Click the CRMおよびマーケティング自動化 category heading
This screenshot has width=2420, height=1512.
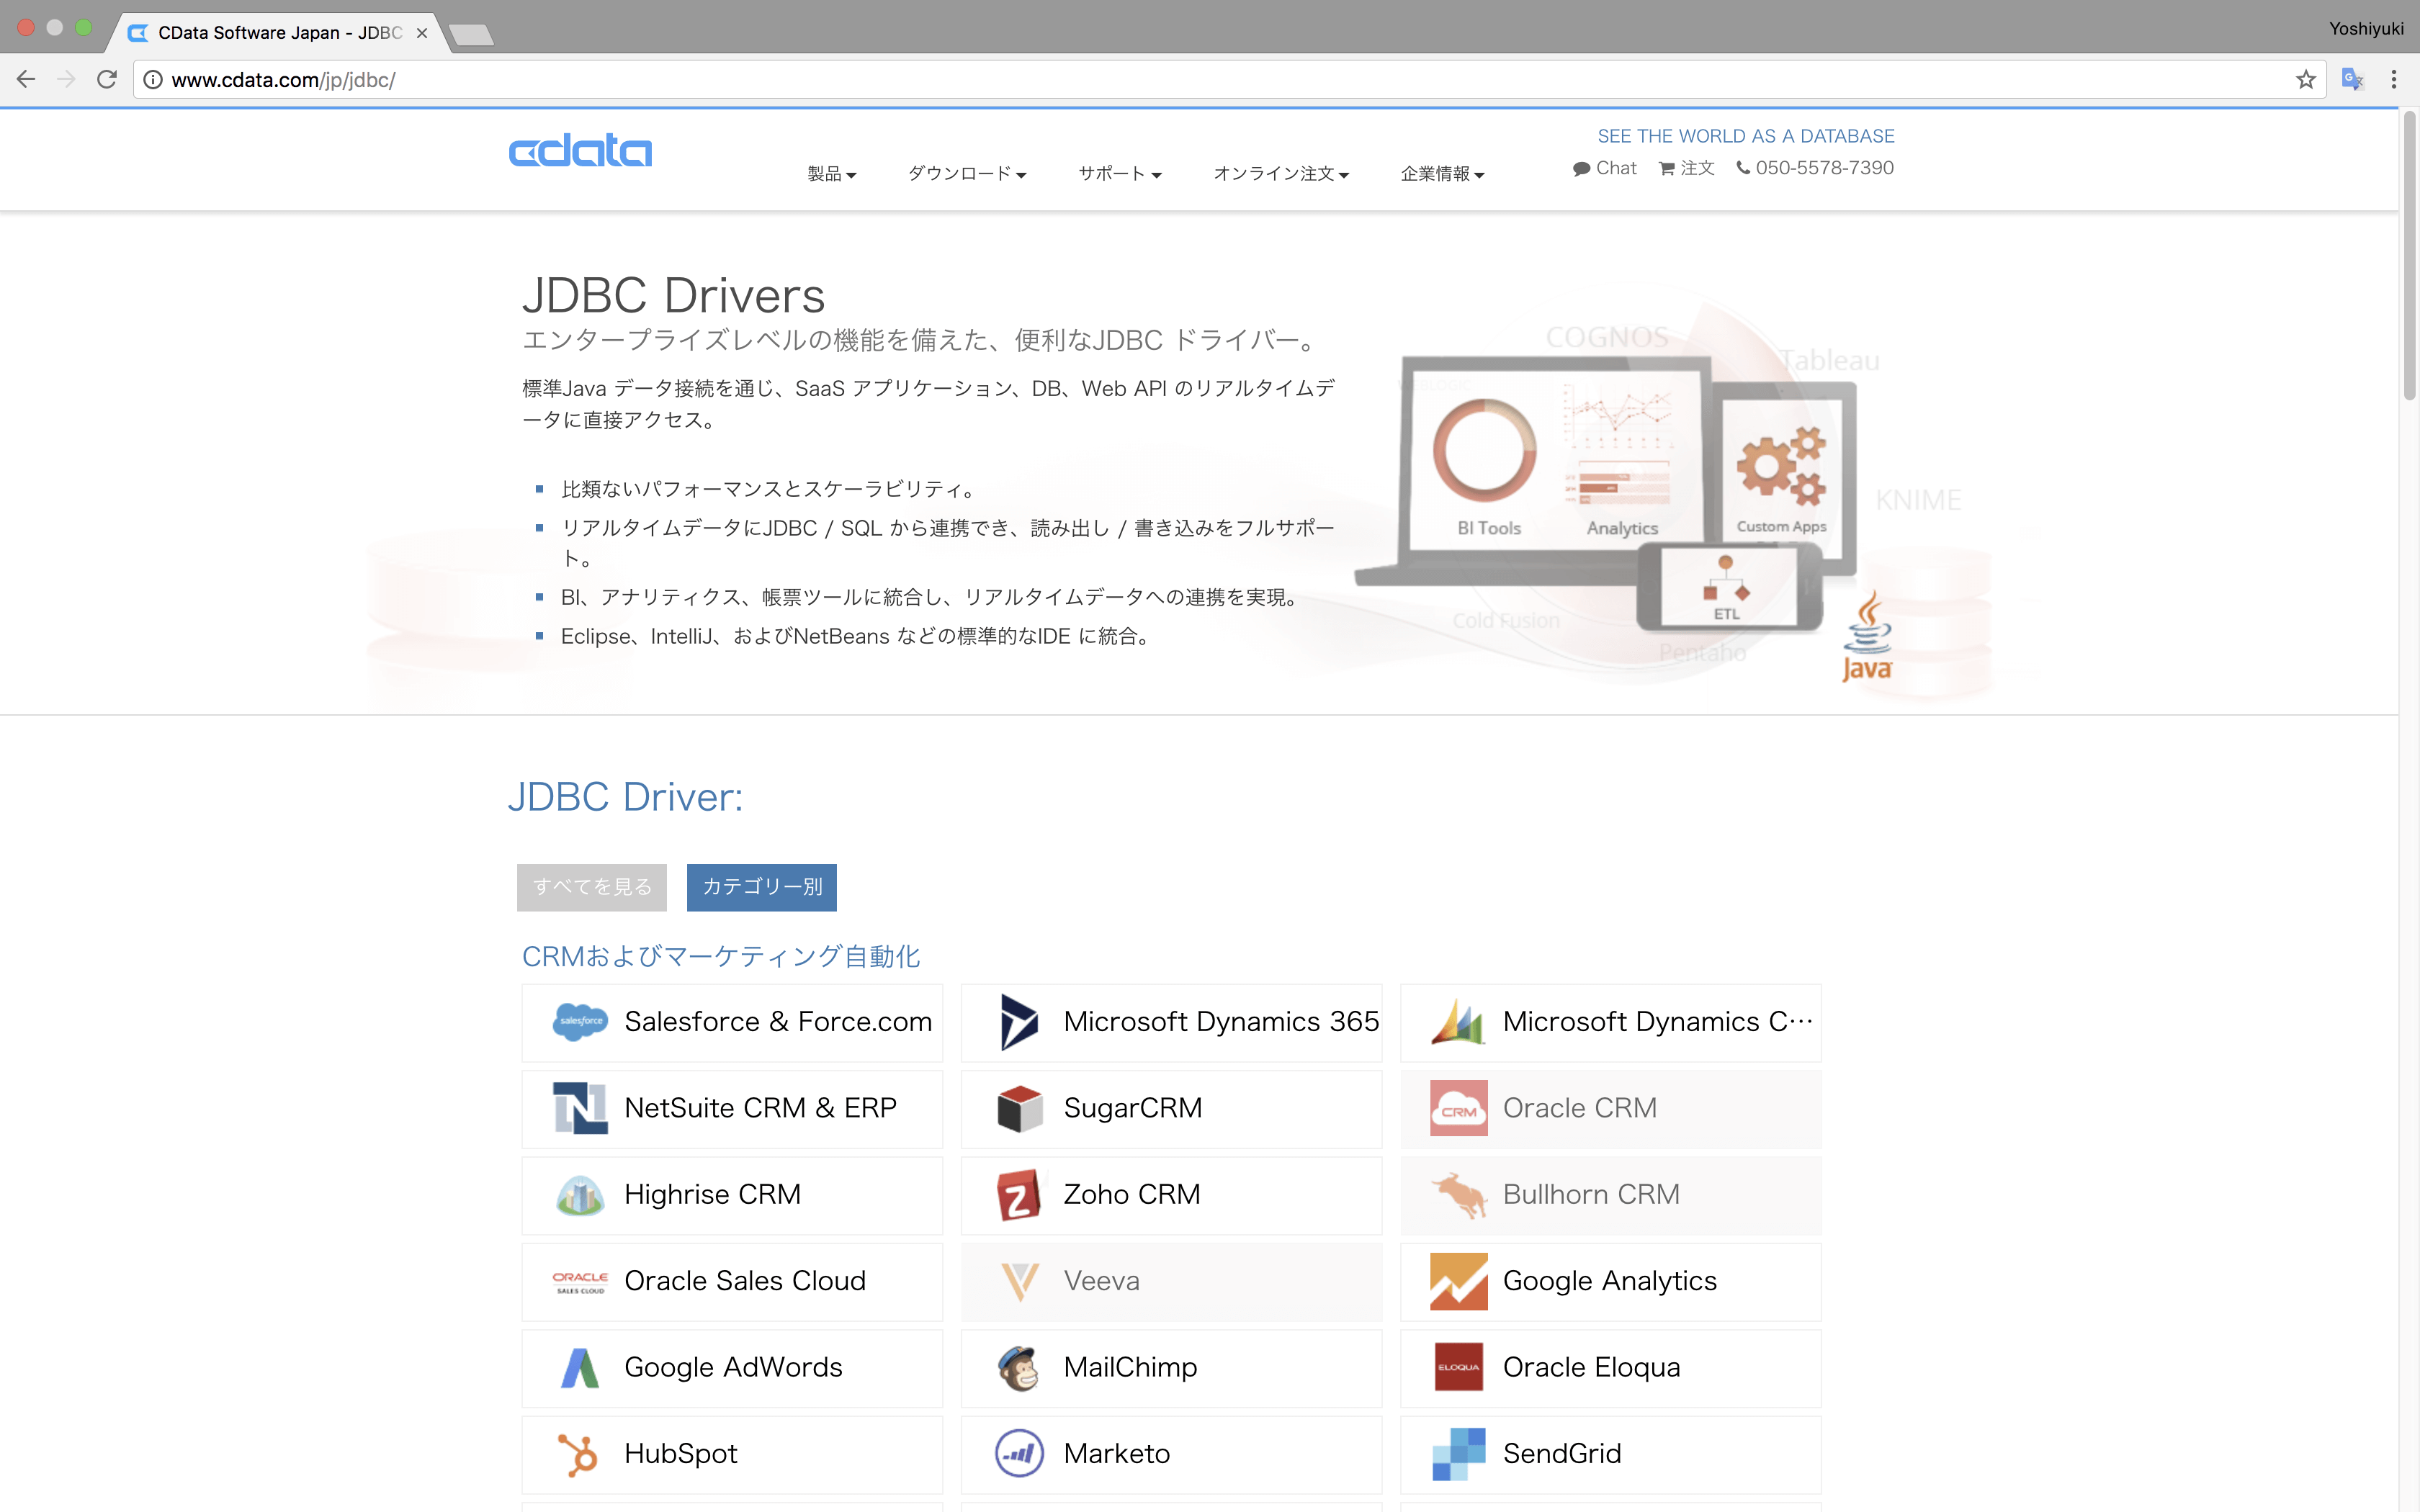point(721,956)
